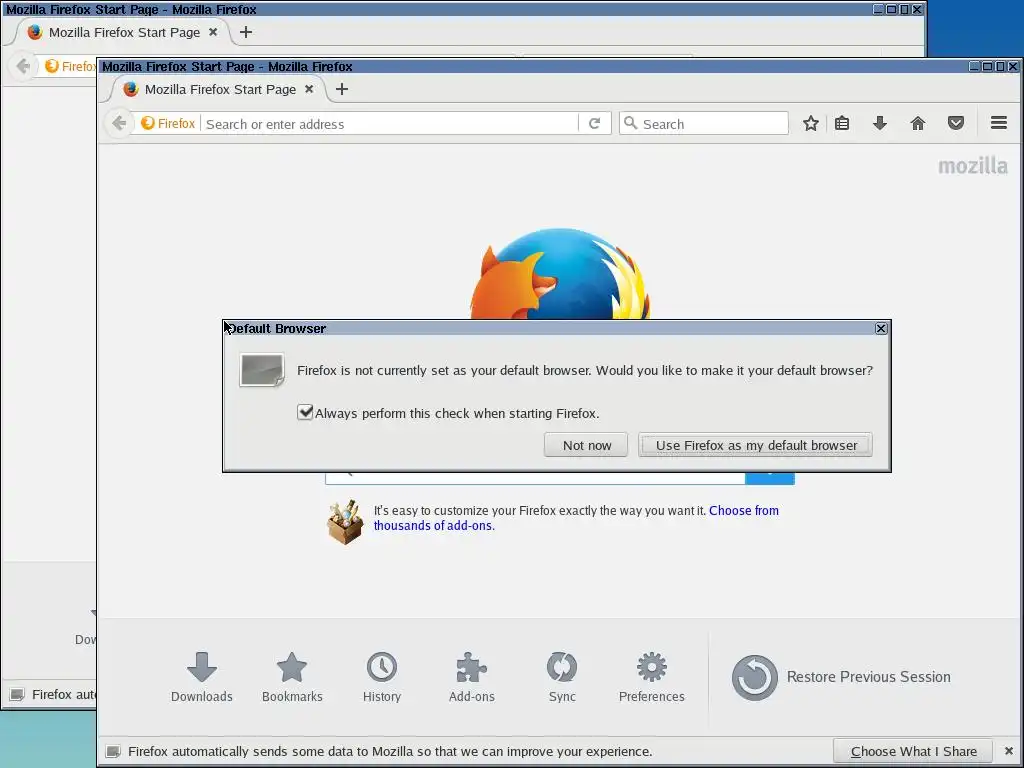The image size is (1024, 768).
Task: Click the toolbar Search field
Action: tap(703, 123)
